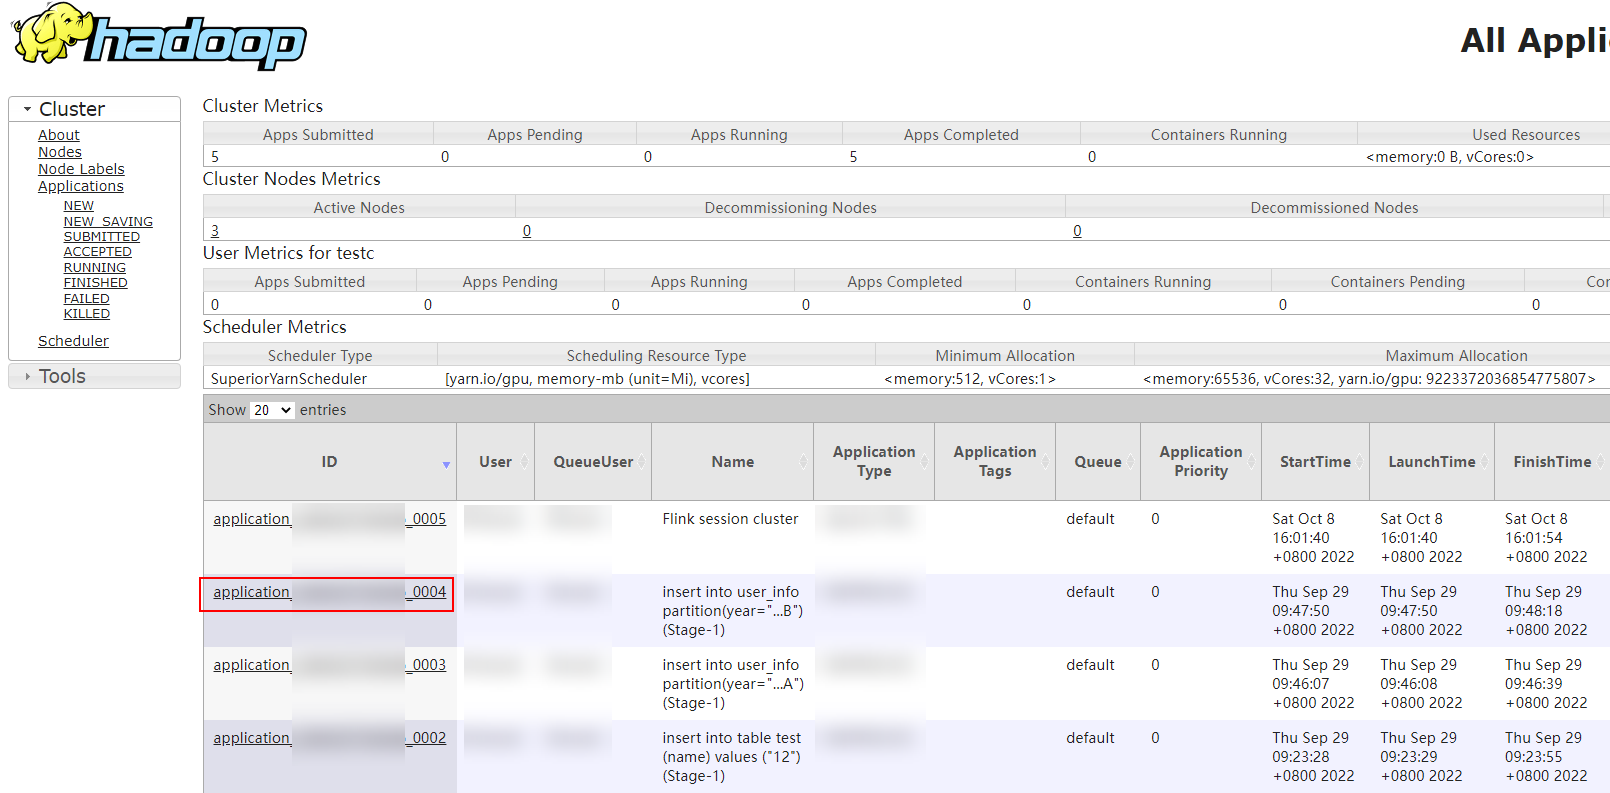Sort table by StartTime column header
This screenshot has height=793, width=1610.
1315,462
